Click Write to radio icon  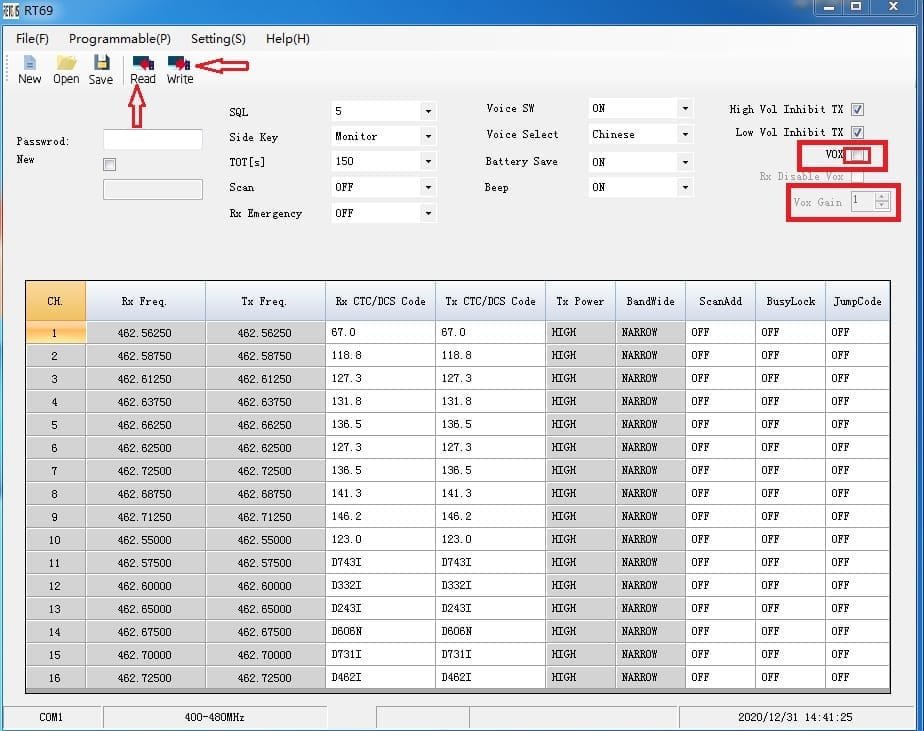pyautogui.click(x=180, y=63)
